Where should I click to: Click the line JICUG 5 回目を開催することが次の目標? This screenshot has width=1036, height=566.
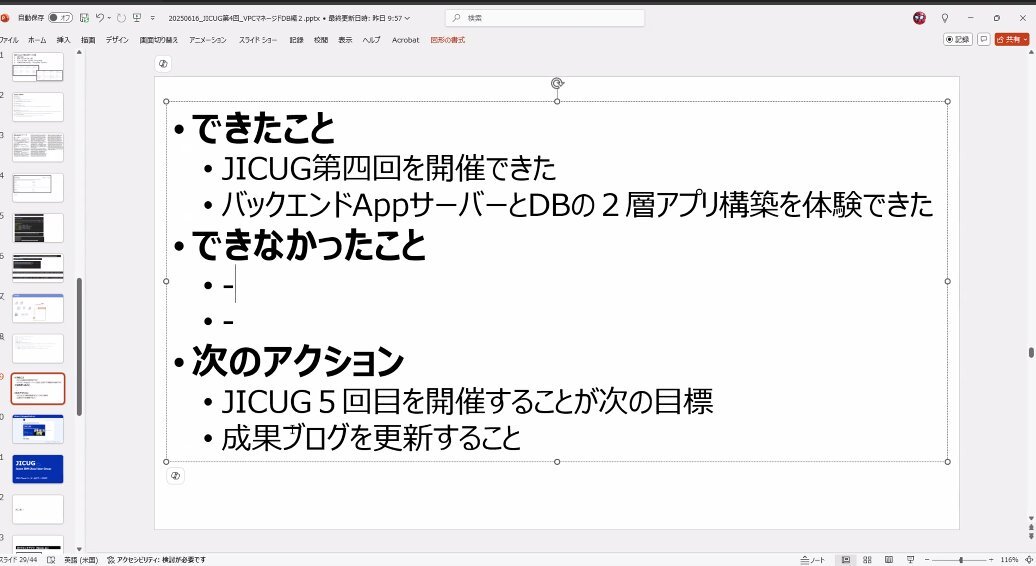tap(467, 402)
